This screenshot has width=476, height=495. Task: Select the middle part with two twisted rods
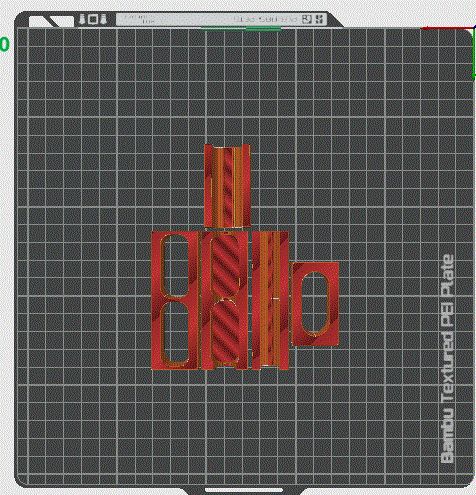click(225, 300)
